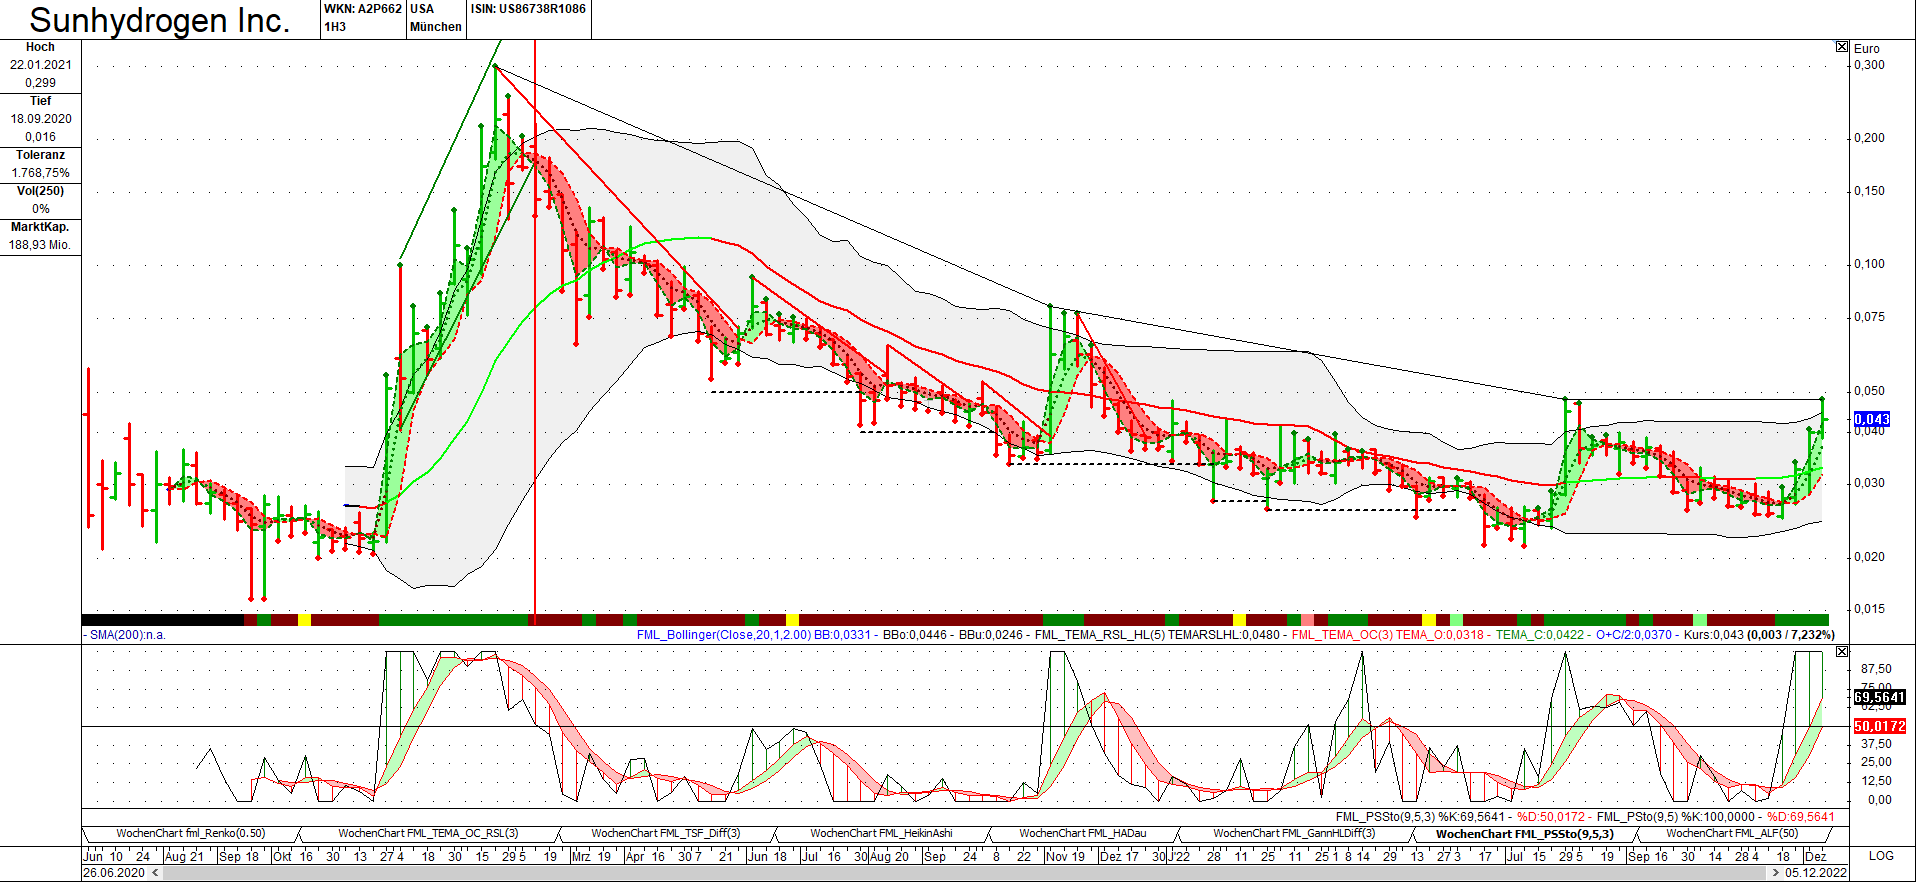Click the black %K value tag 69,5641
1916x882 pixels.
tap(1880, 697)
